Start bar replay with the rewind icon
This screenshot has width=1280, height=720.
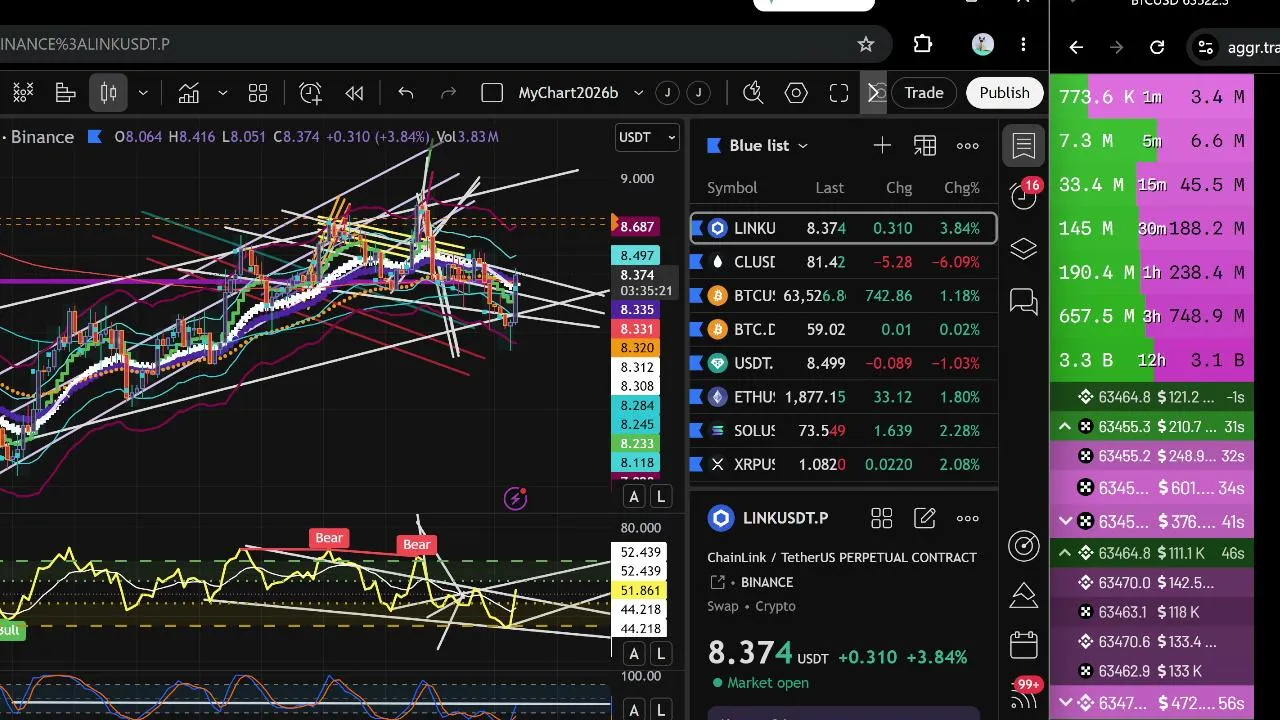[x=354, y=93]
